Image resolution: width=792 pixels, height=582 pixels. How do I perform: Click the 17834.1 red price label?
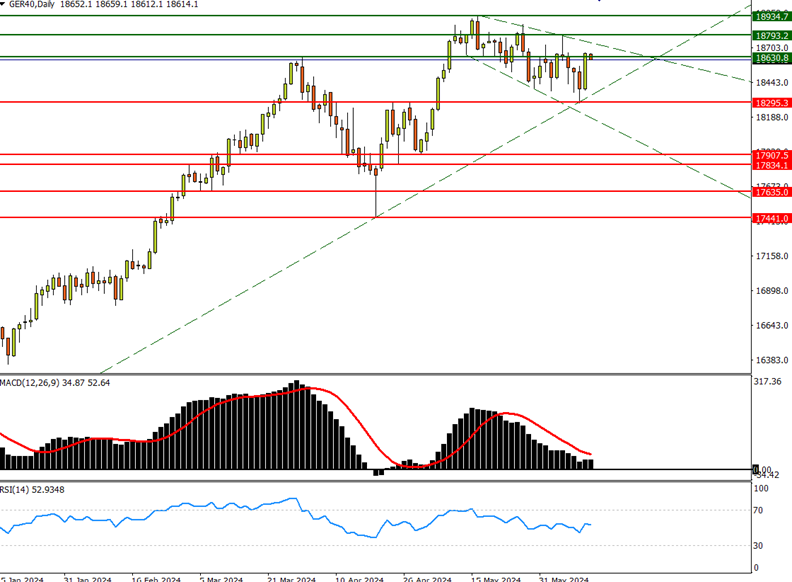coord(772,165)
